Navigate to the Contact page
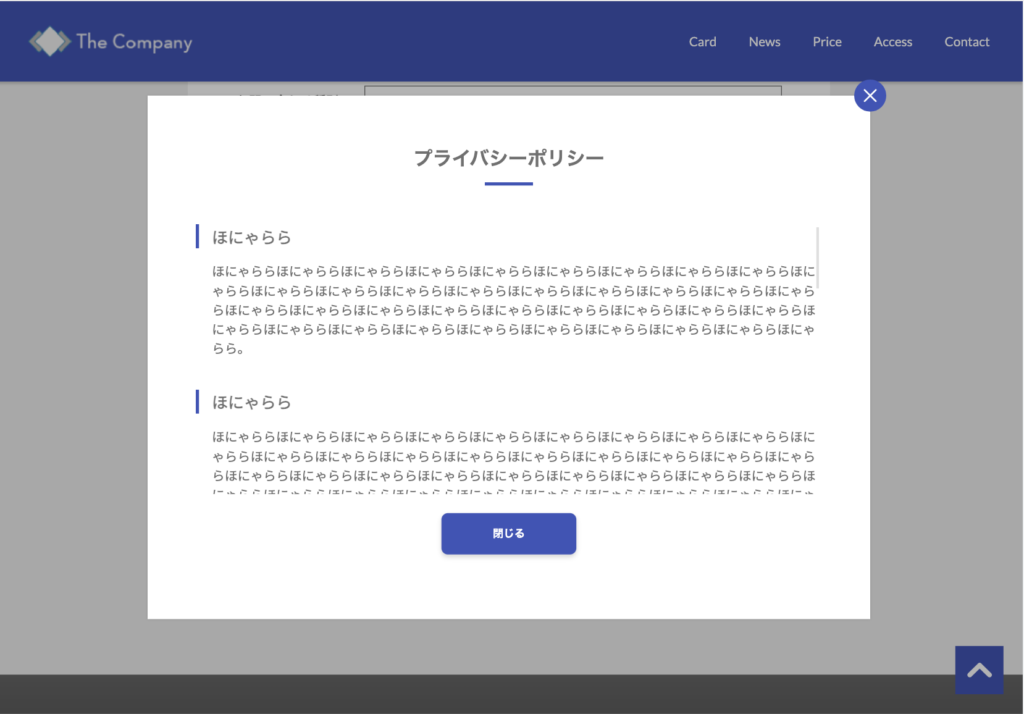1024x714 pixels. point(966,42)
